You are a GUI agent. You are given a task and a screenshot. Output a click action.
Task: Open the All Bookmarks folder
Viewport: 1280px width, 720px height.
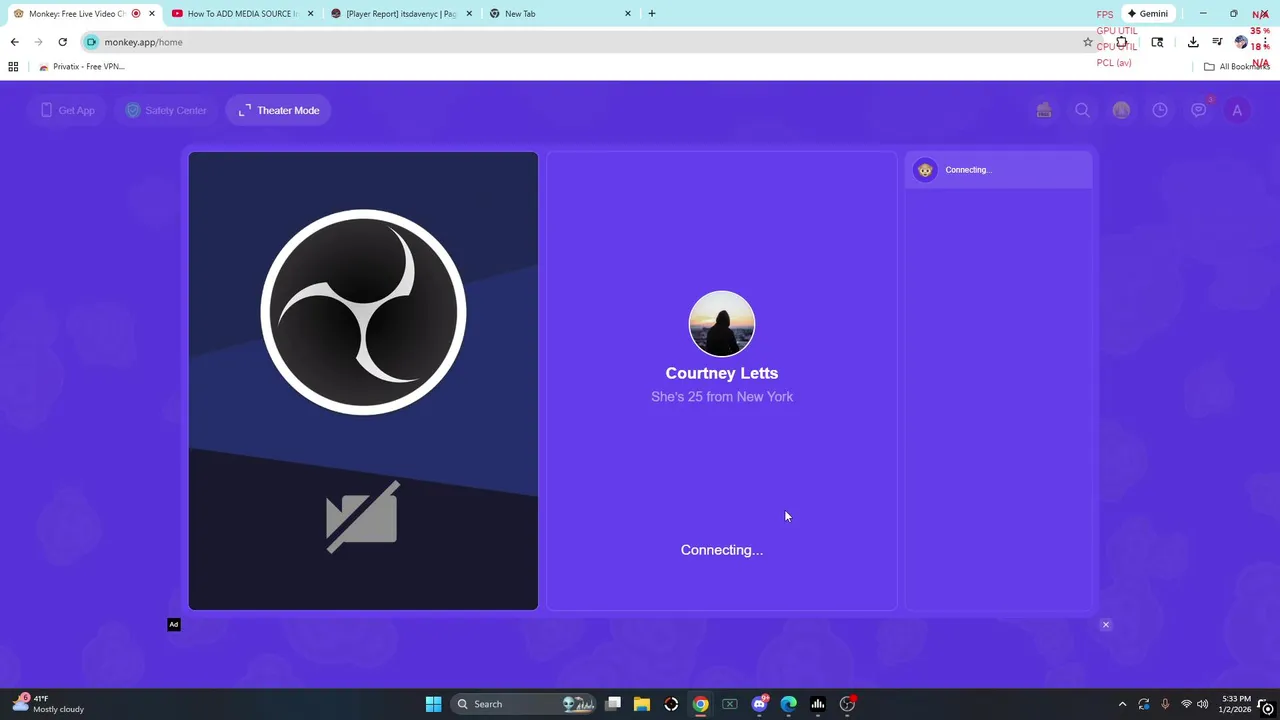(x=1237, y=67)
